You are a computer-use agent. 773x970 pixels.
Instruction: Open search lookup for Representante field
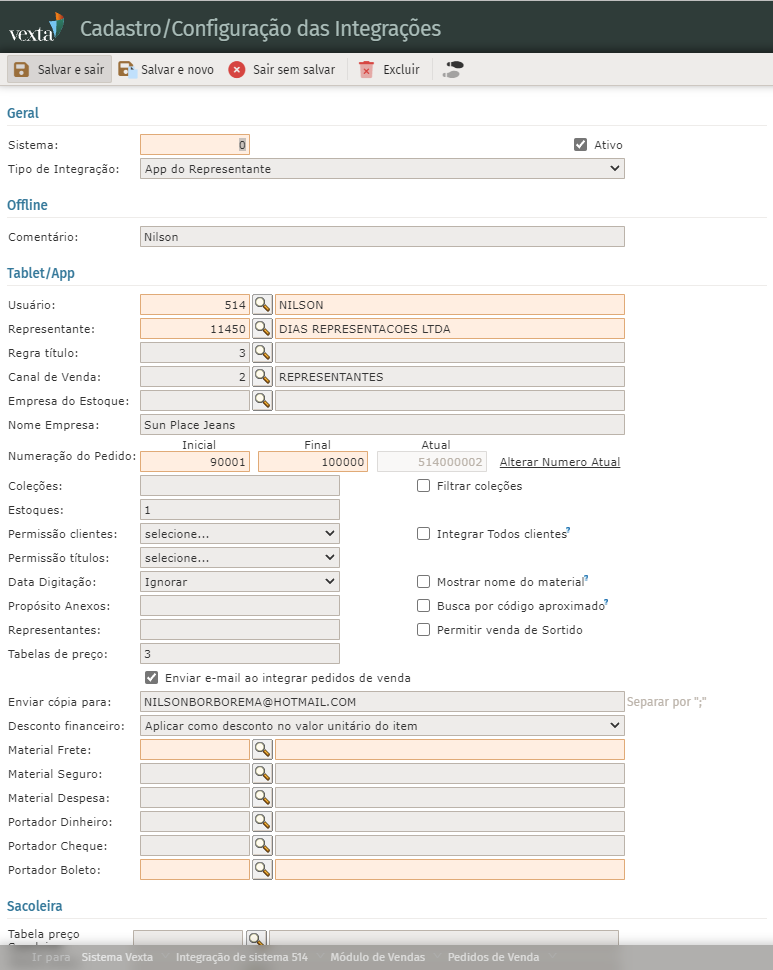262,328
